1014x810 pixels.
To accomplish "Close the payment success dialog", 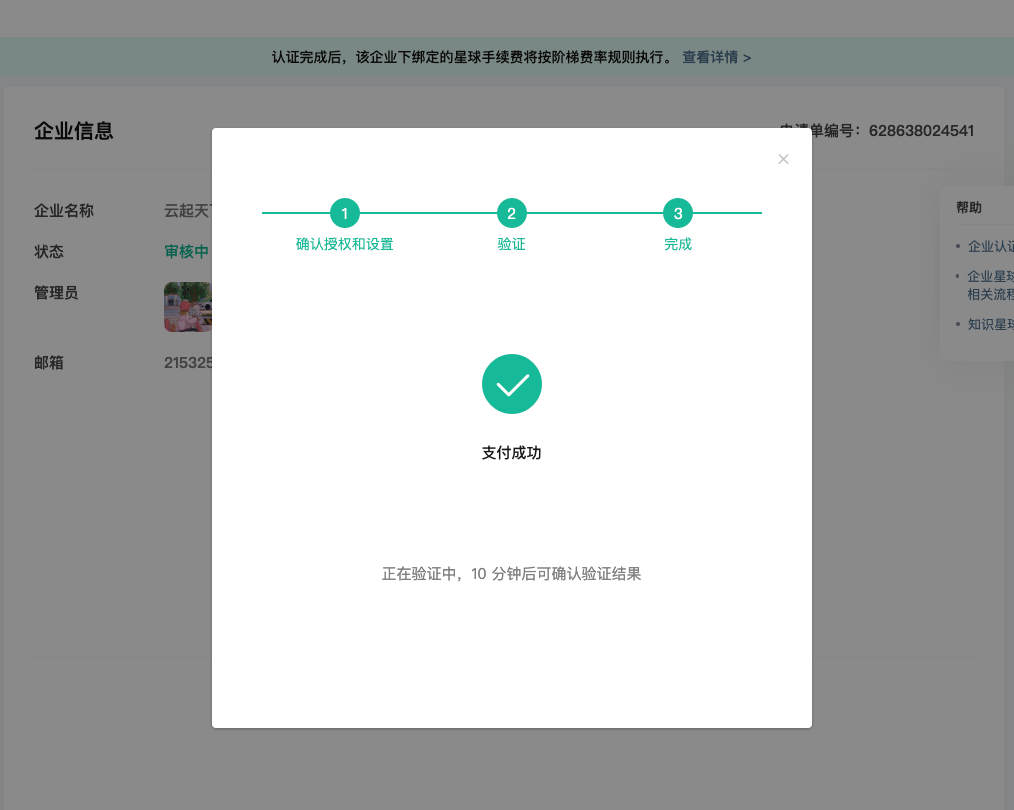I will (783, 159).
